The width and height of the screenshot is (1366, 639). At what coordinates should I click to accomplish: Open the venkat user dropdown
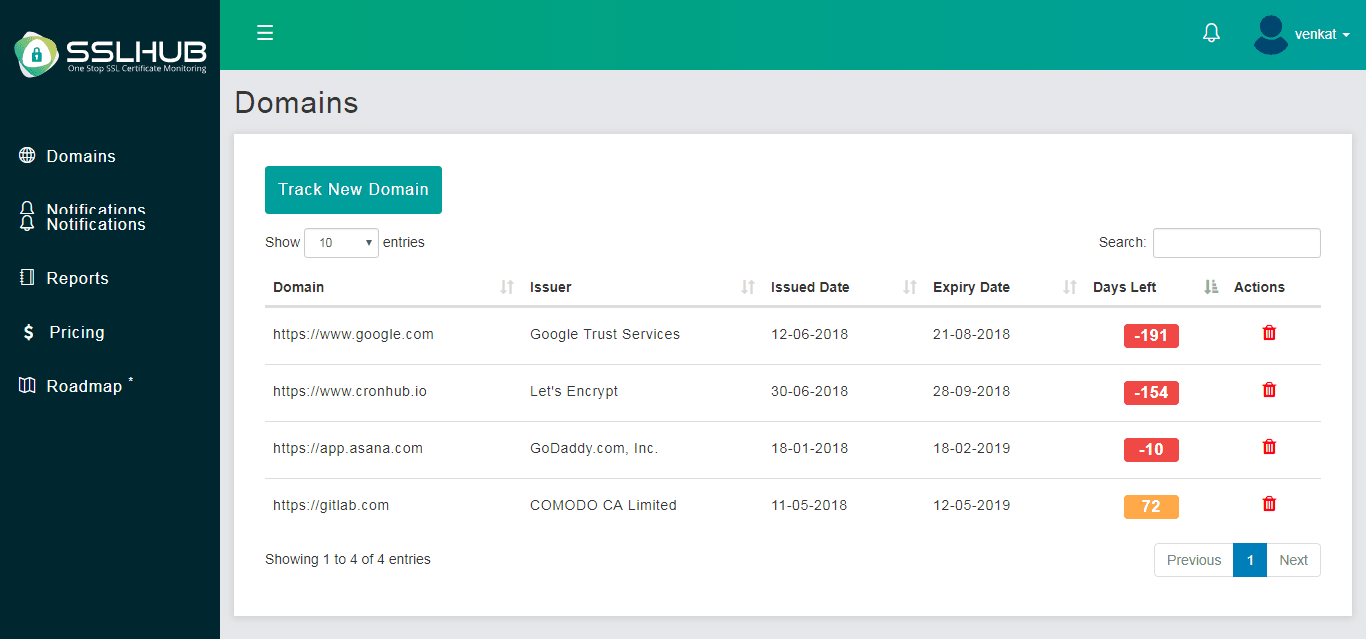click(1322, 34)
